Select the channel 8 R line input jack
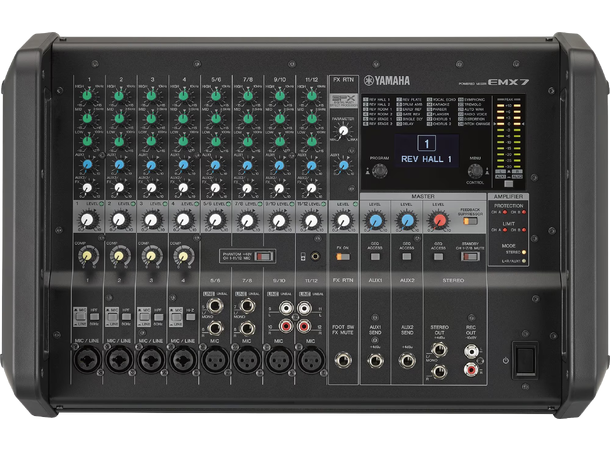Screen dimensions: 610x450 tap(247, 328)
